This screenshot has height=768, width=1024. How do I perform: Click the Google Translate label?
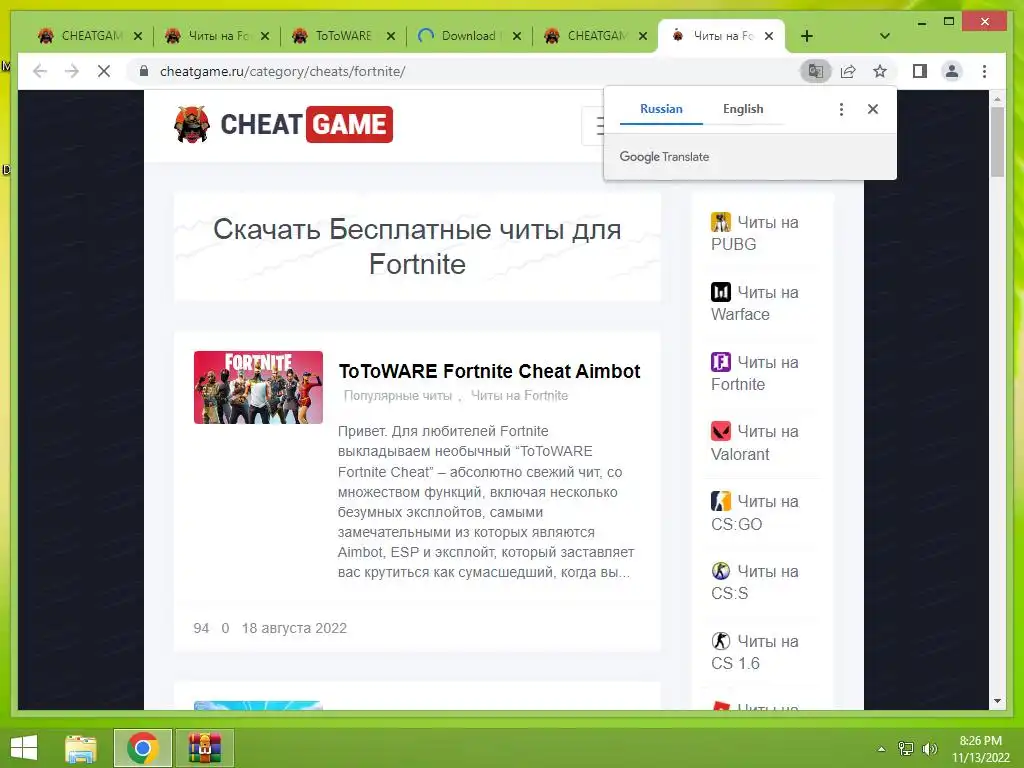coord(664,157)
